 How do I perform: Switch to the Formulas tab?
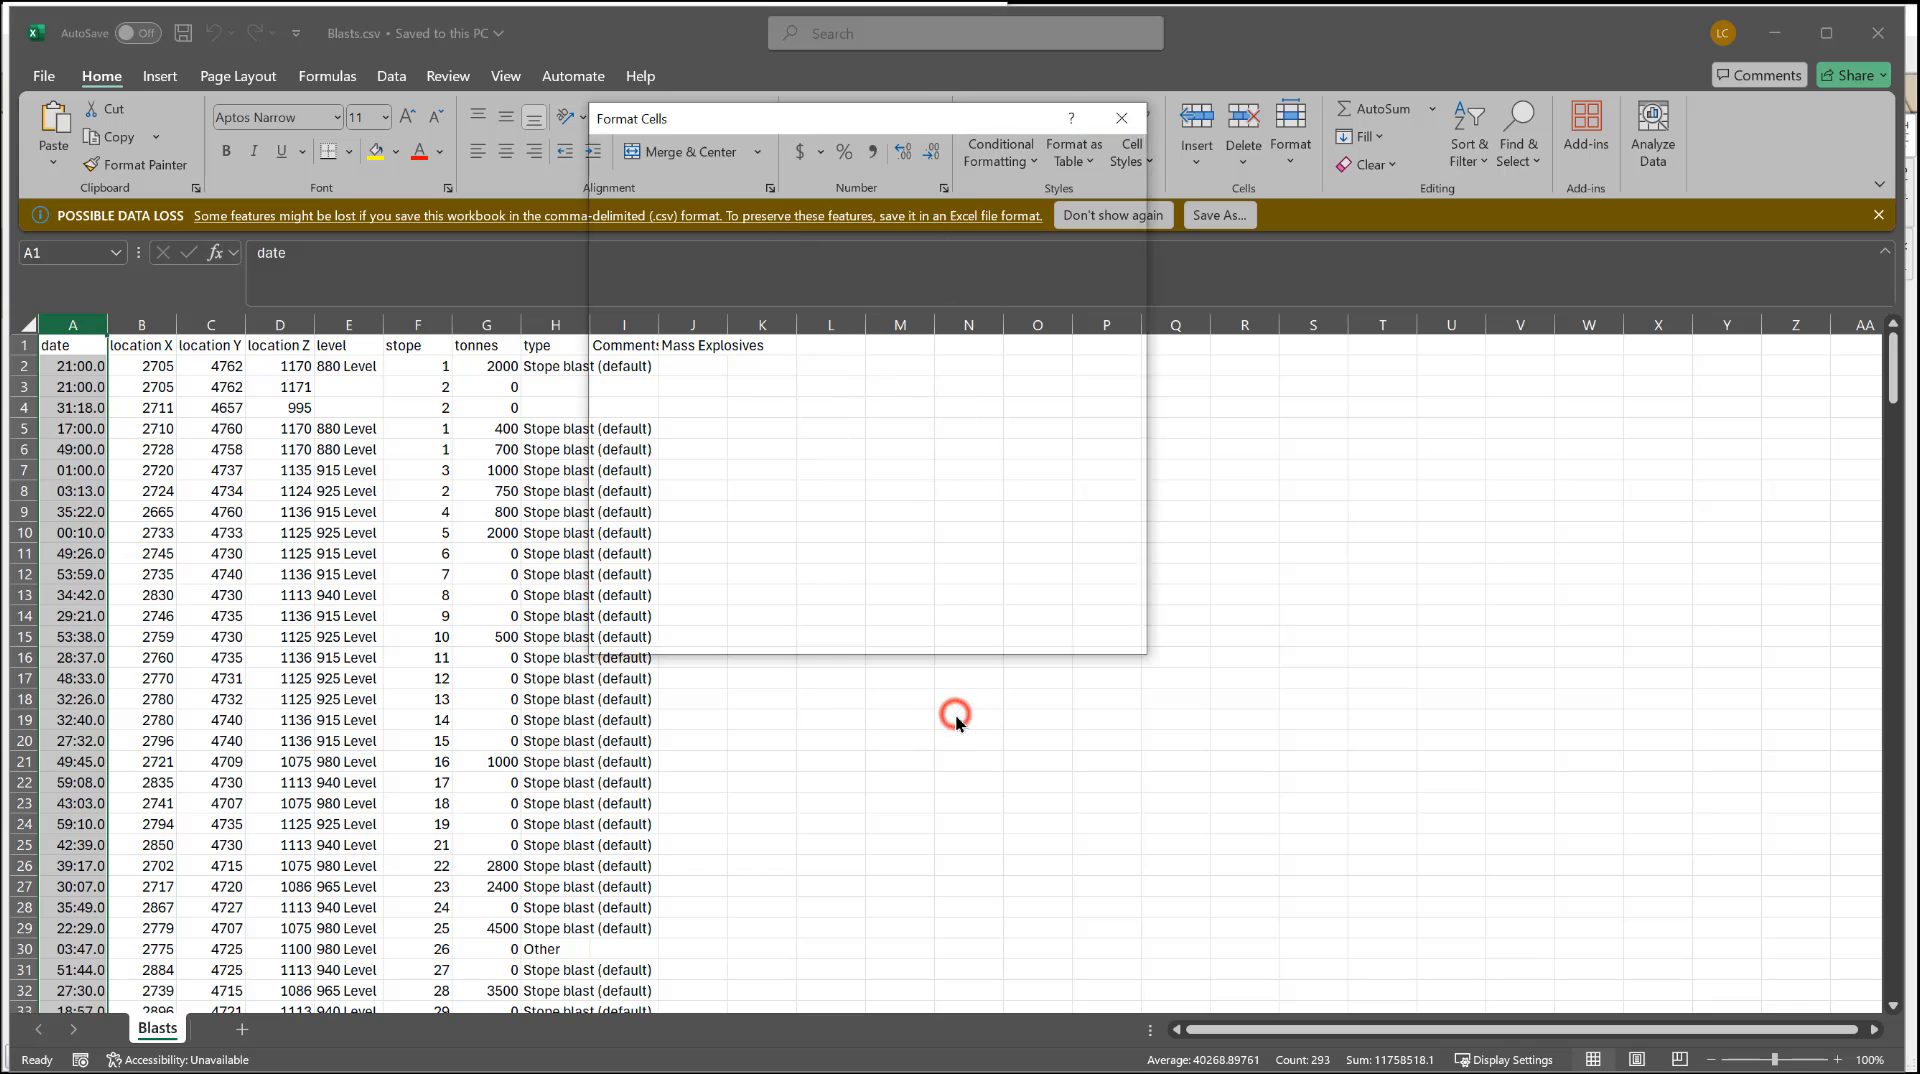click(327, 76)
